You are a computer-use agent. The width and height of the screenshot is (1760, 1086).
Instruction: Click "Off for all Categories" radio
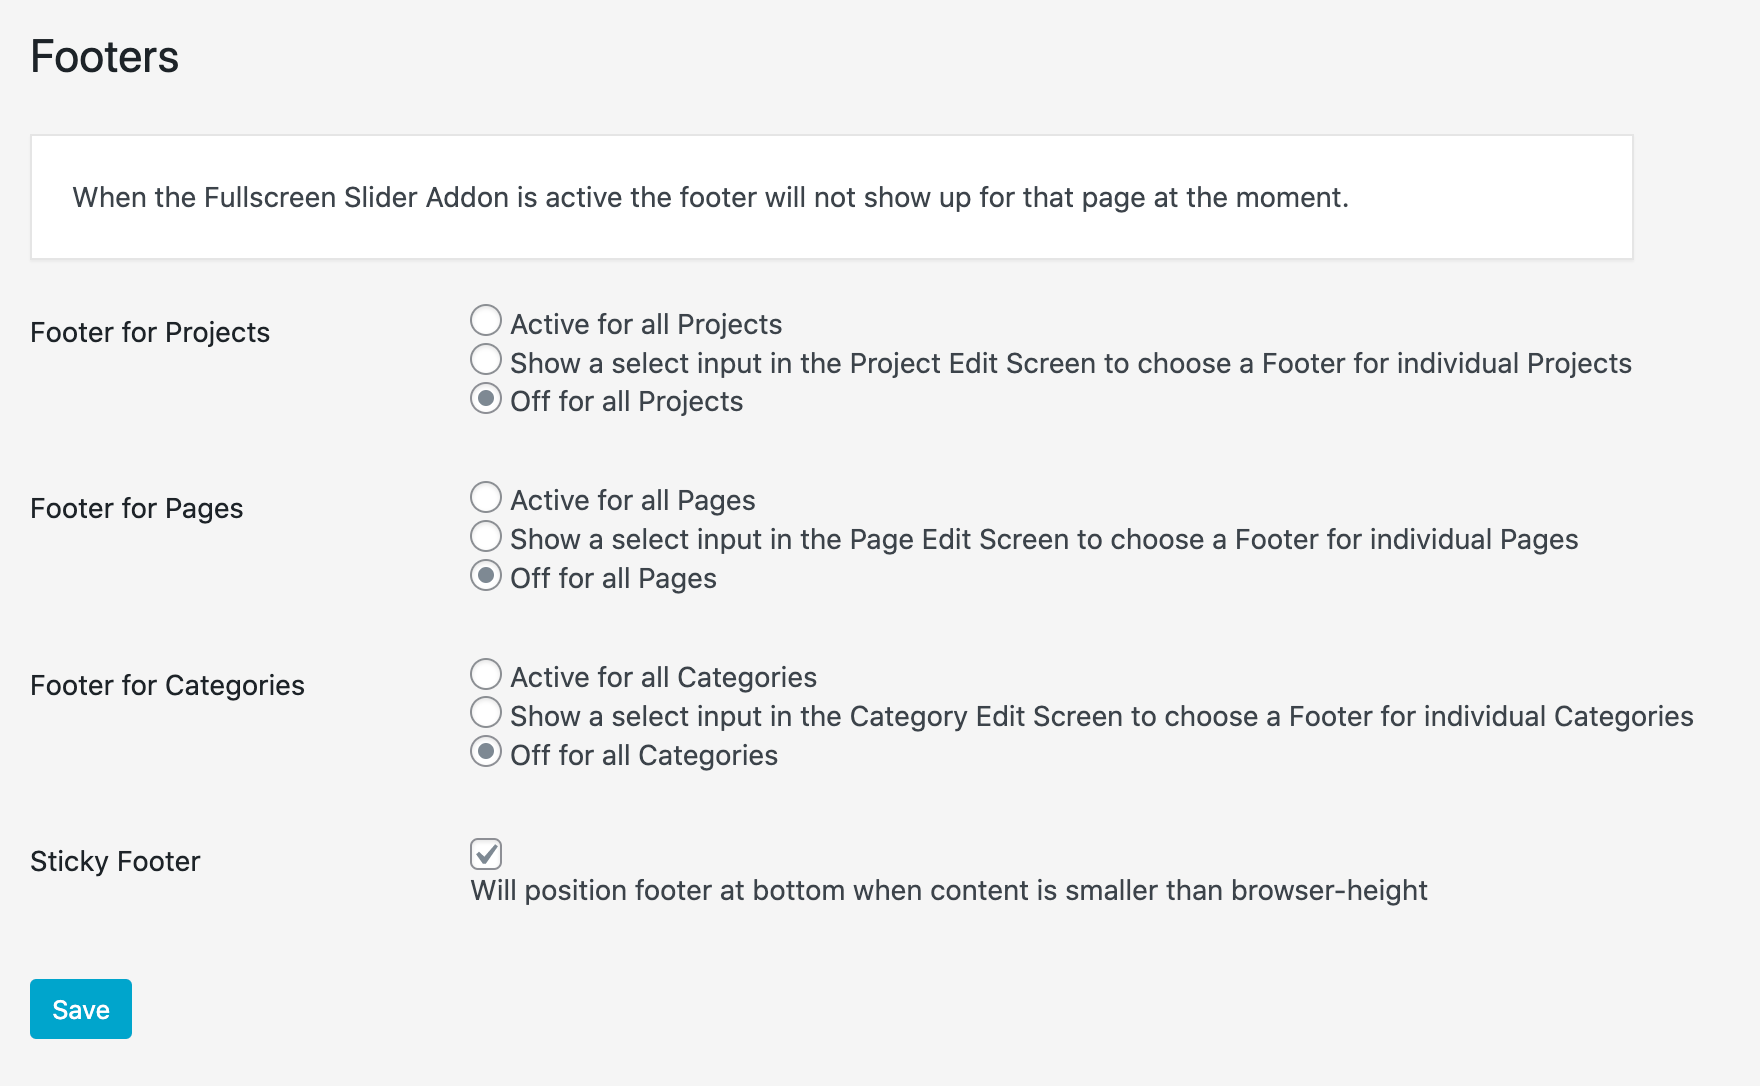486,751
